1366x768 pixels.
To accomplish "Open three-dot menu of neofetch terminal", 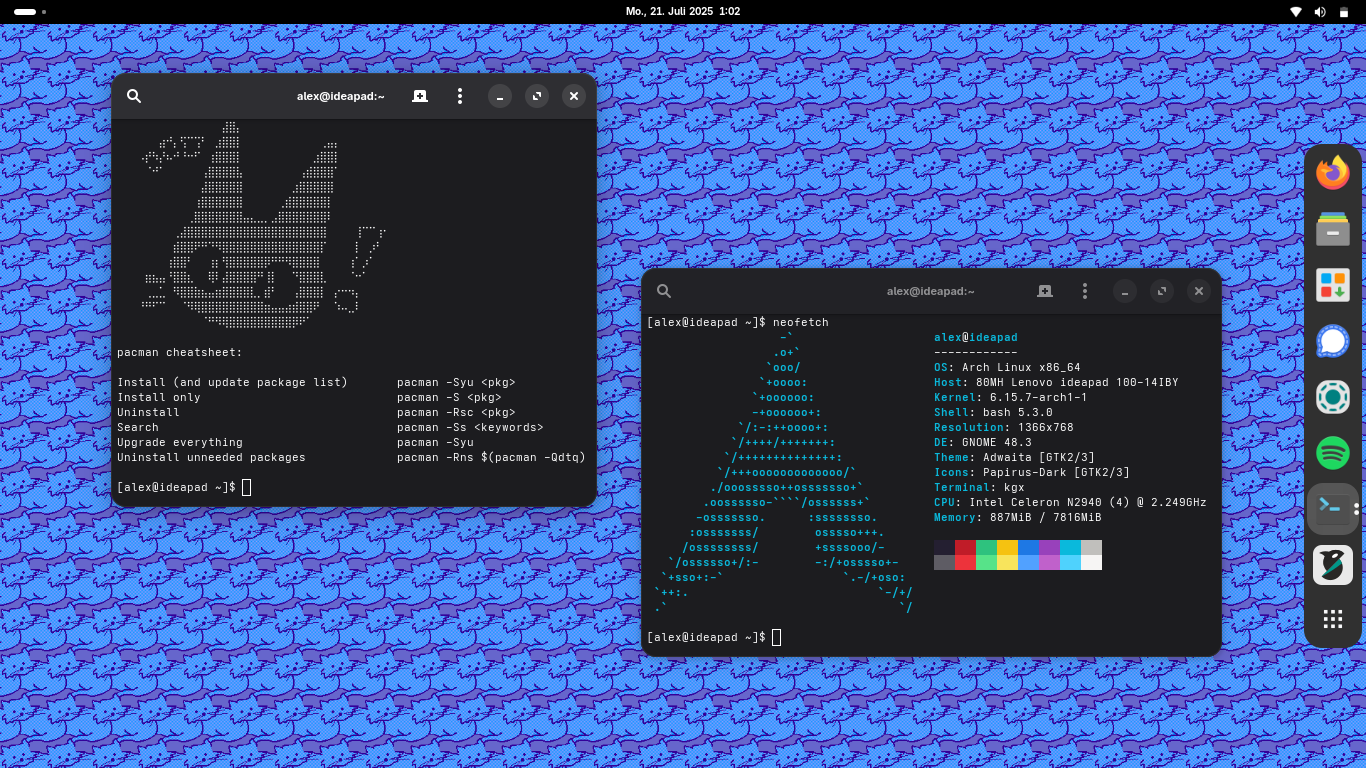I will pyautogui.click(x=1085, y=291).
